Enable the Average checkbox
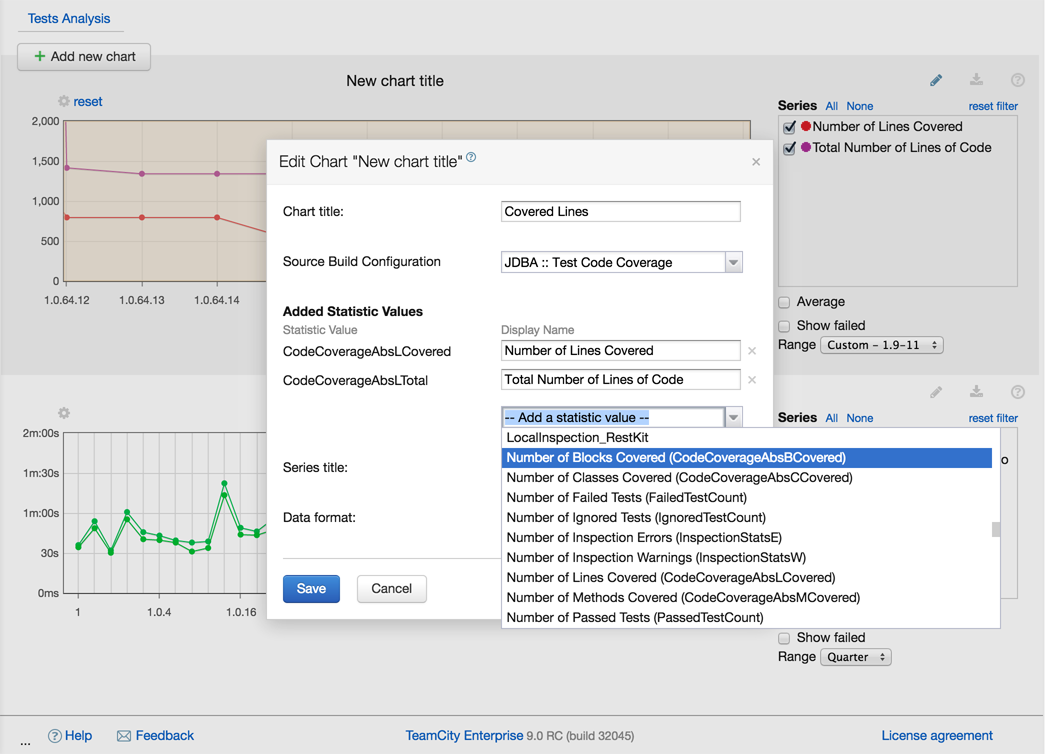 [784, 302]
